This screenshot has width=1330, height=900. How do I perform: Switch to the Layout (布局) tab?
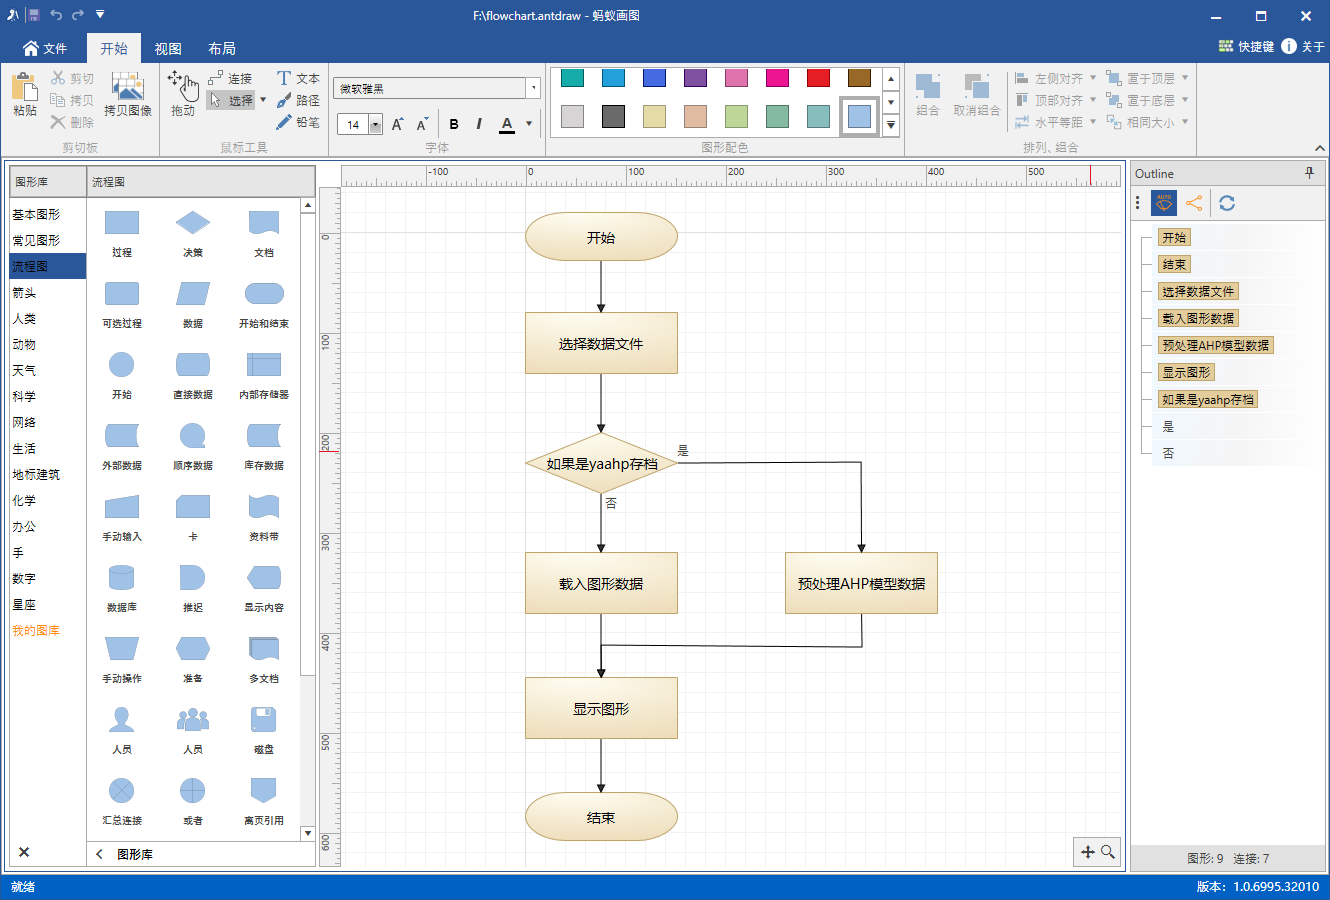coord(222,48)
